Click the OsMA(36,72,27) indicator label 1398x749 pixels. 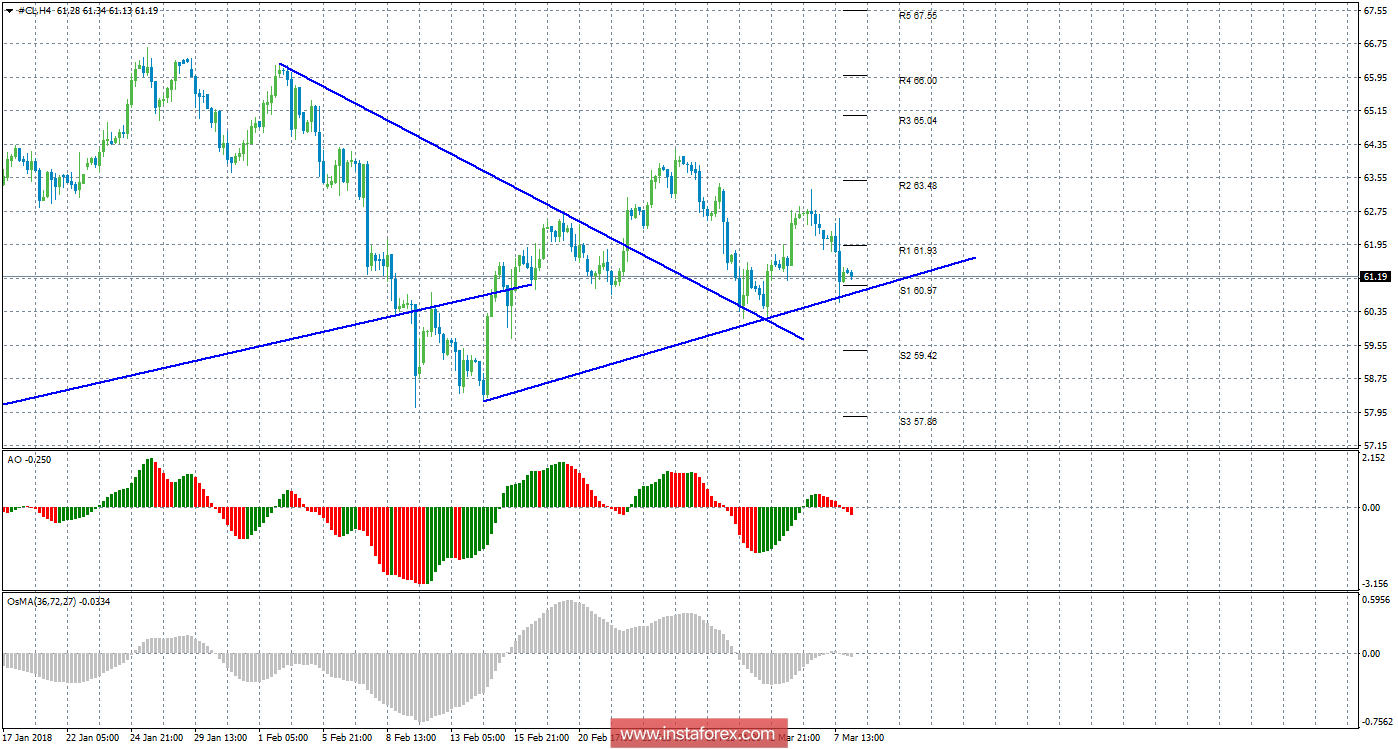pyautogui.click(x=61, y=601)
